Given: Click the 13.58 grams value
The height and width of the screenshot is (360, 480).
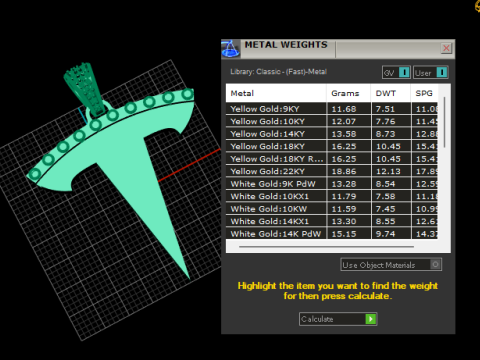Looking at the screenshot, I should pos(344,134).
